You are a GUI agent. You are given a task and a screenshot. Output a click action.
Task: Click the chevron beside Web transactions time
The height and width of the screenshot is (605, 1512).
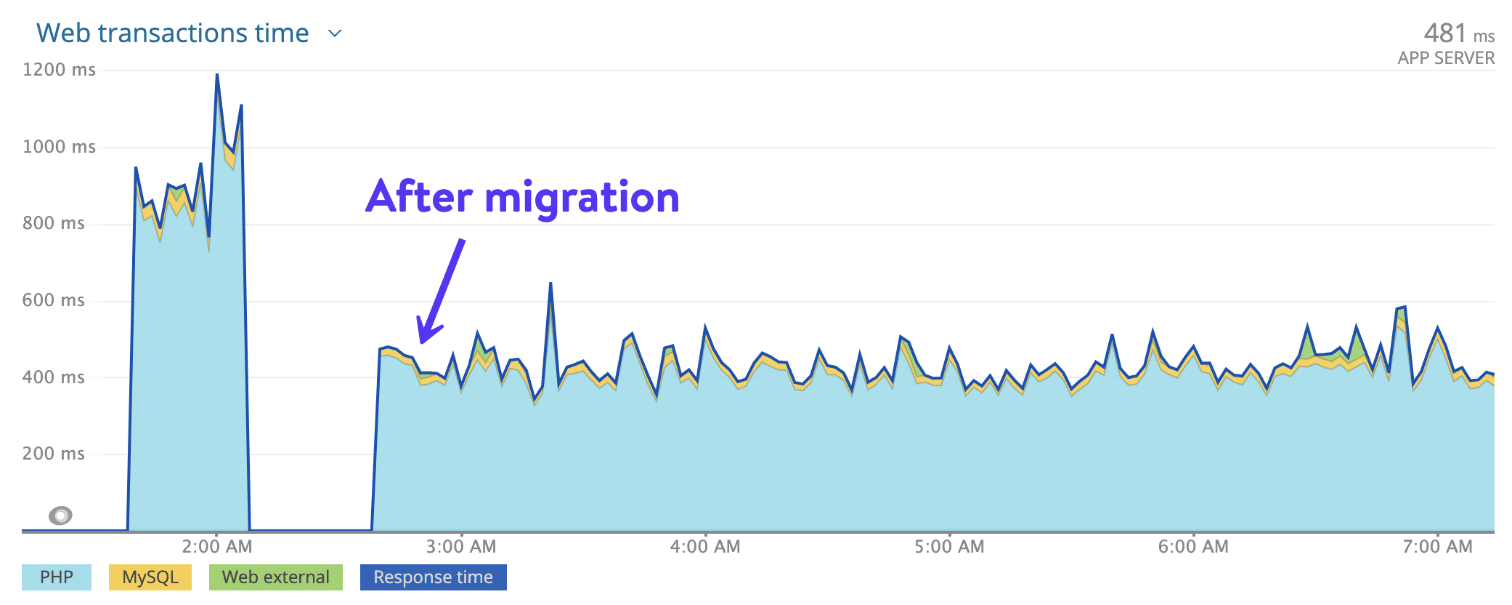pos(333,33)
